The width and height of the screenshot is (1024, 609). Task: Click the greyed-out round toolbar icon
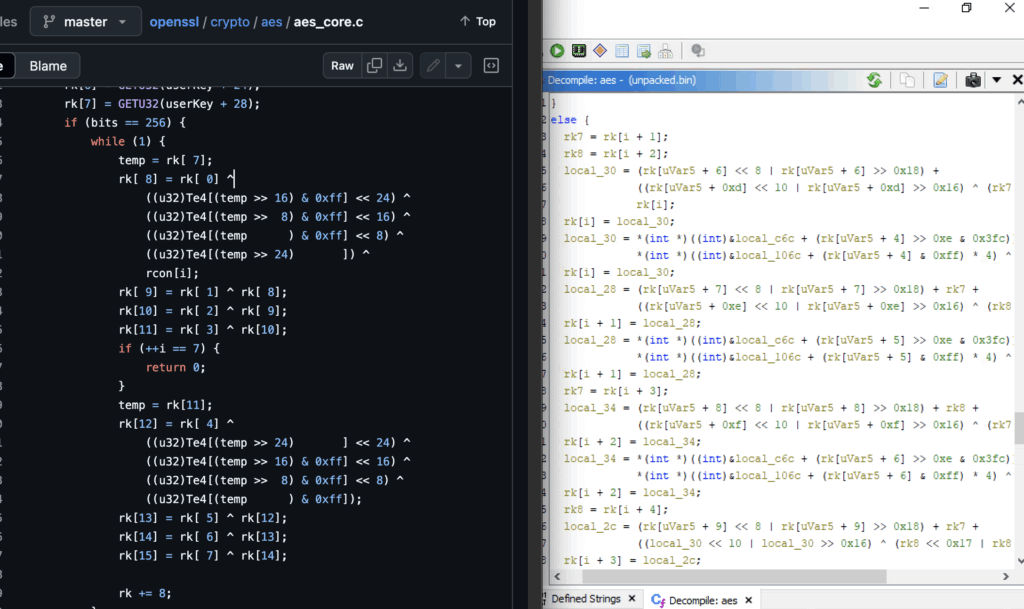tap(697, 50)
